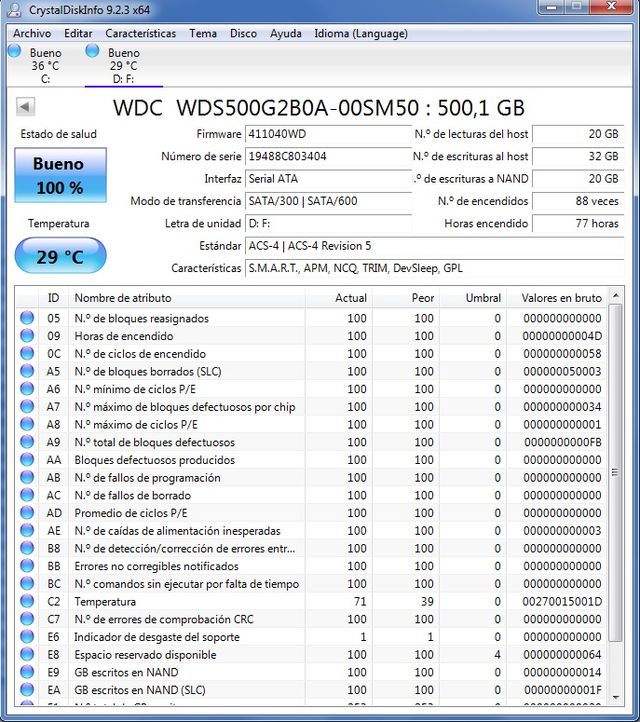Image resolution: width=640 pixels, height=722 pixels.
Task: Click the CrystalDiskInfo title bar app icon
Action: coord(15,10)
